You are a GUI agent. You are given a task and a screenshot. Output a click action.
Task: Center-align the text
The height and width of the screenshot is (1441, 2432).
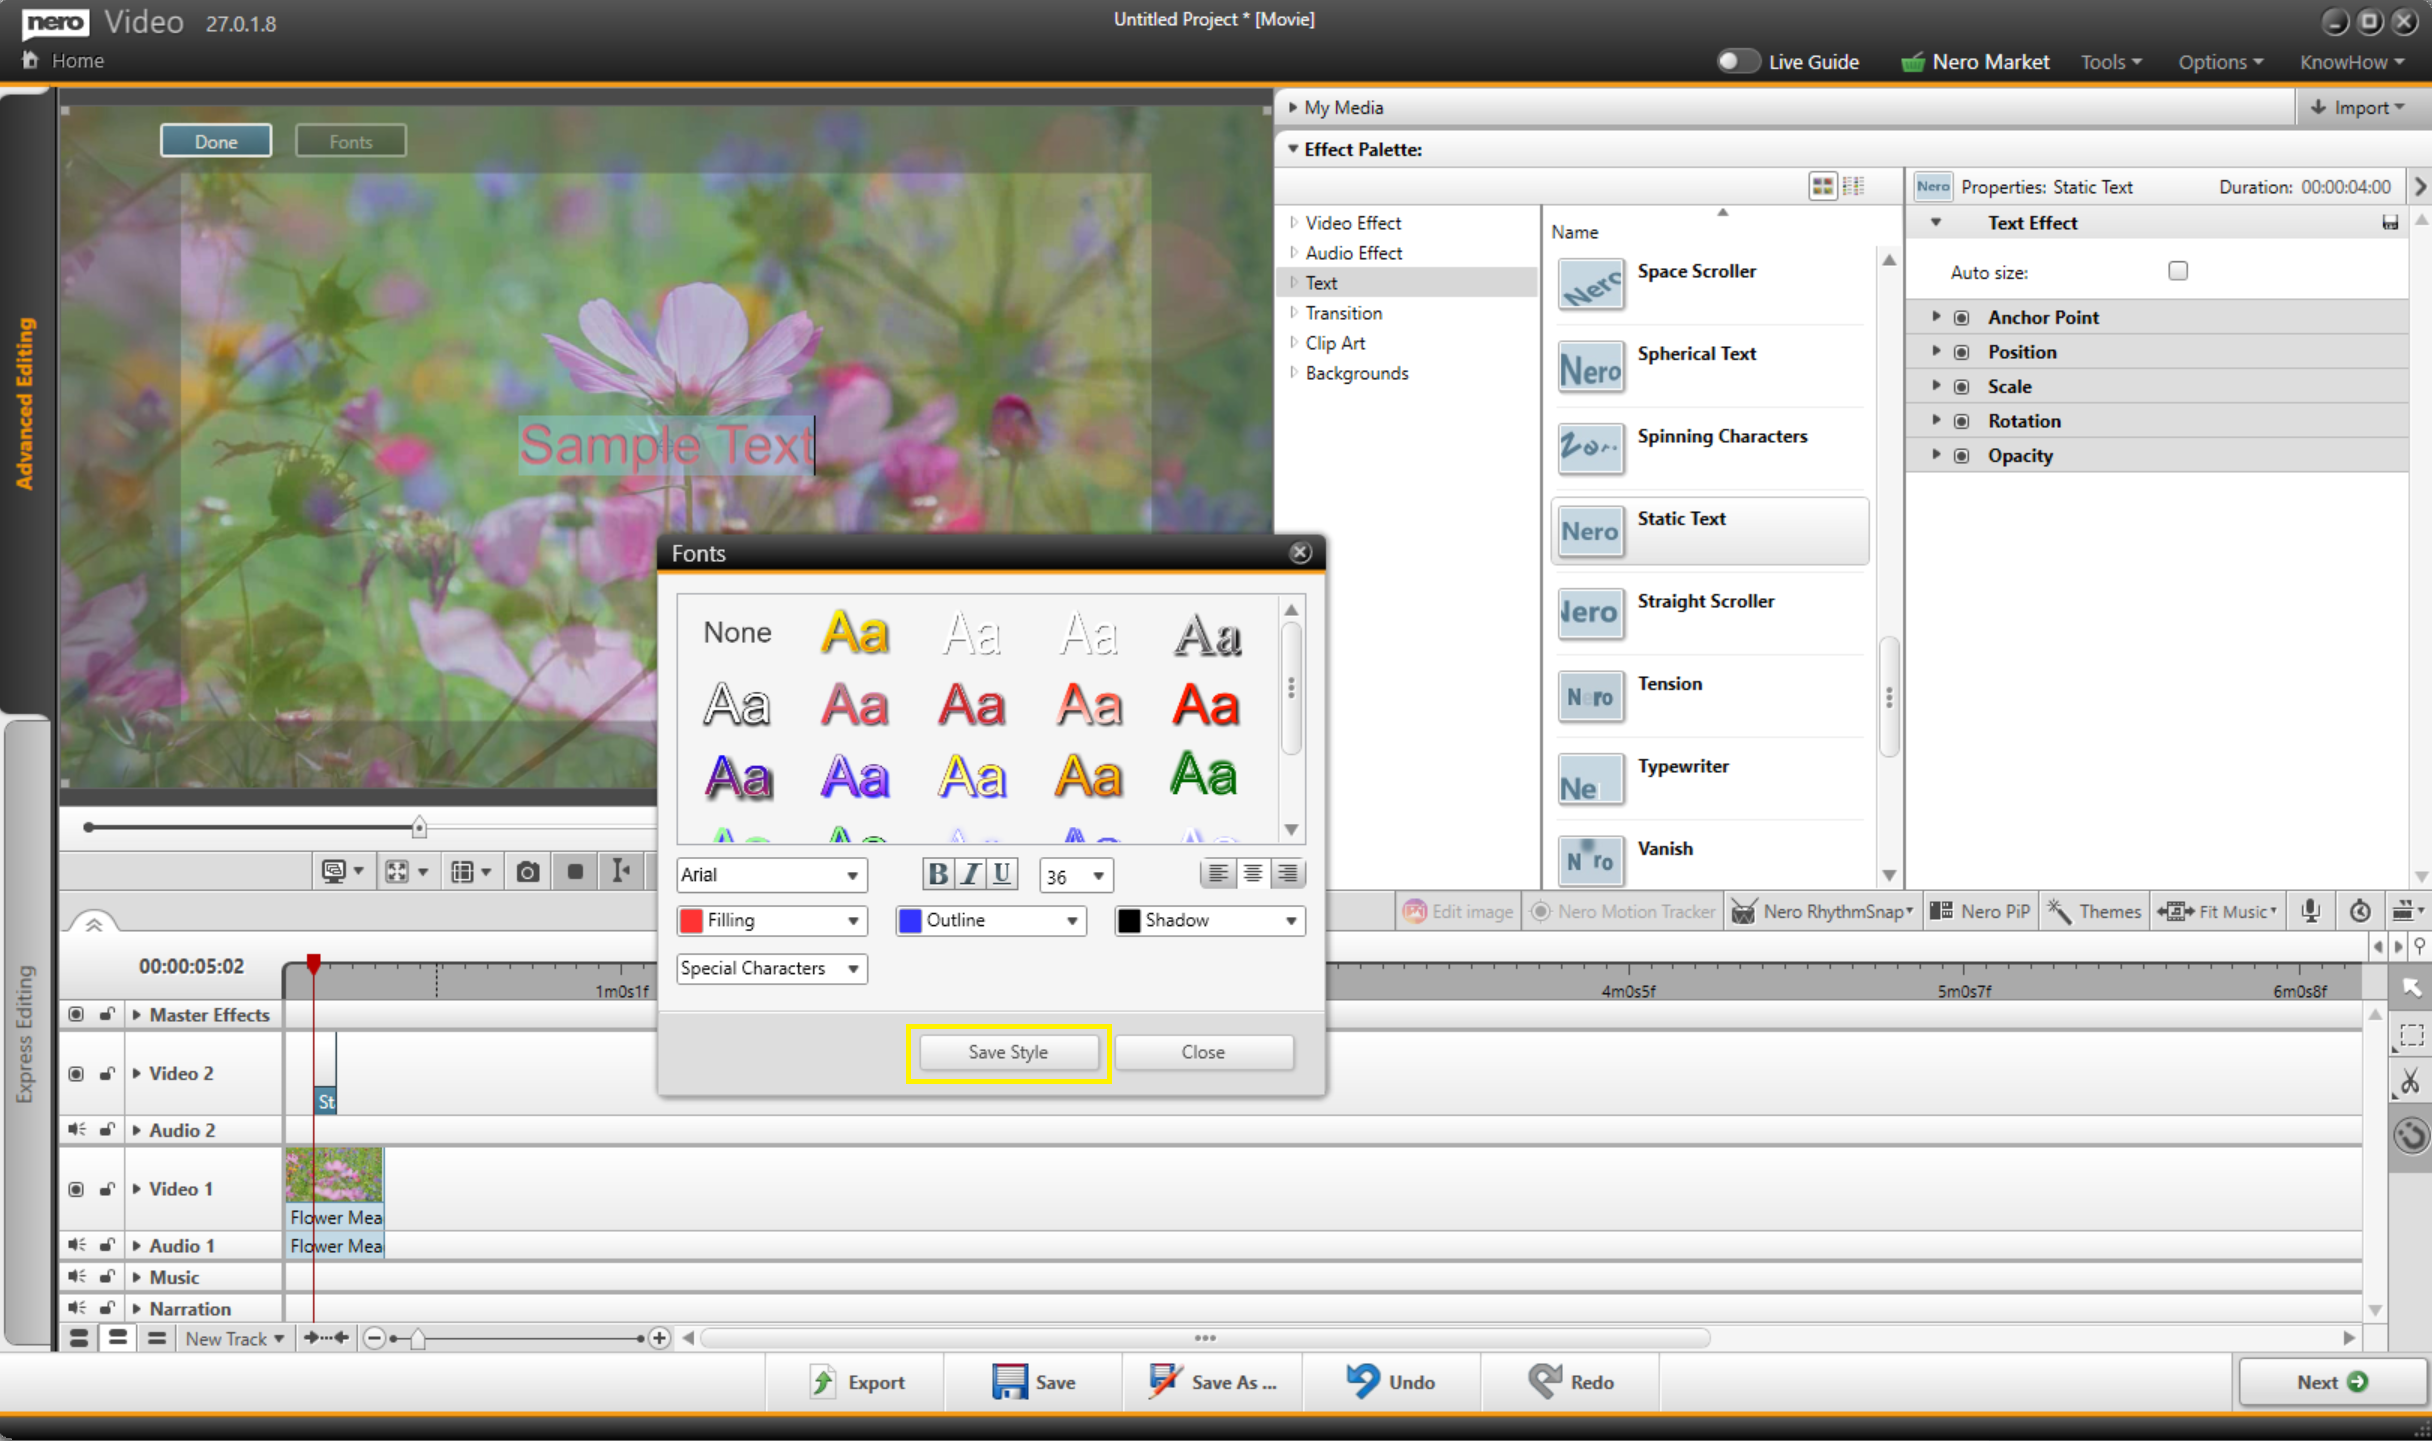(1252, 874)
